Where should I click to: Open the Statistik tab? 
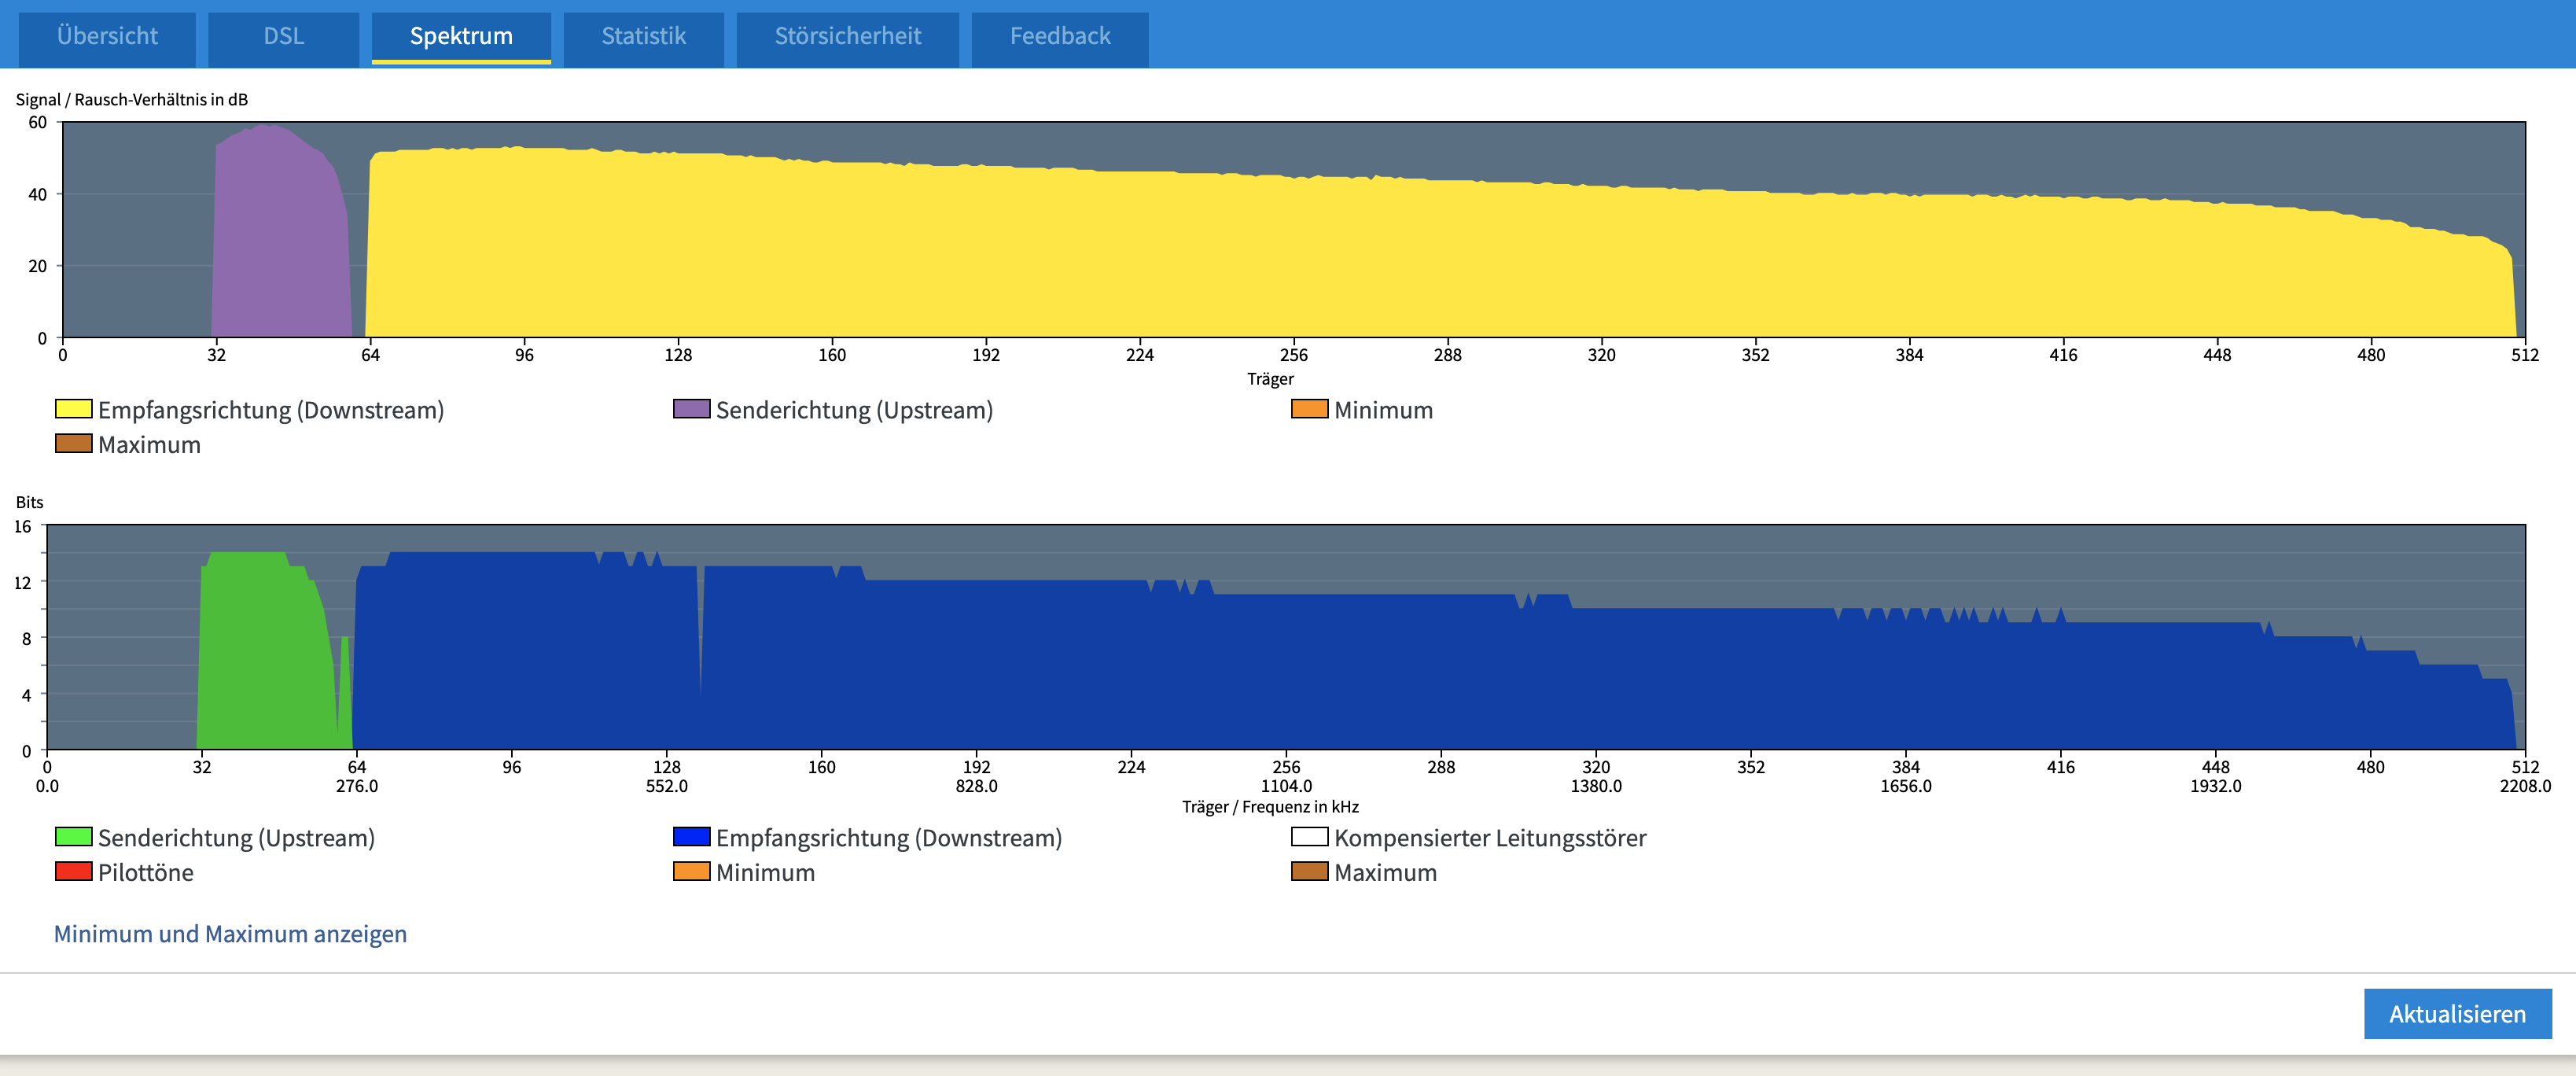click(643, 36)
